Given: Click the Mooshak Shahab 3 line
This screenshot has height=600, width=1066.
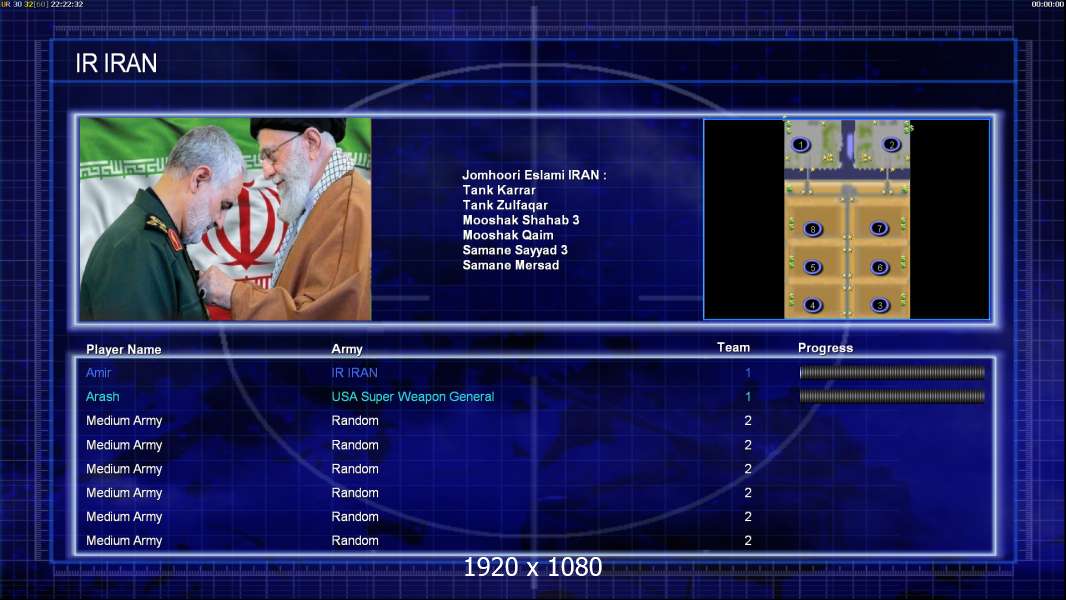Looking at the screenshot, I should (521, 220).
